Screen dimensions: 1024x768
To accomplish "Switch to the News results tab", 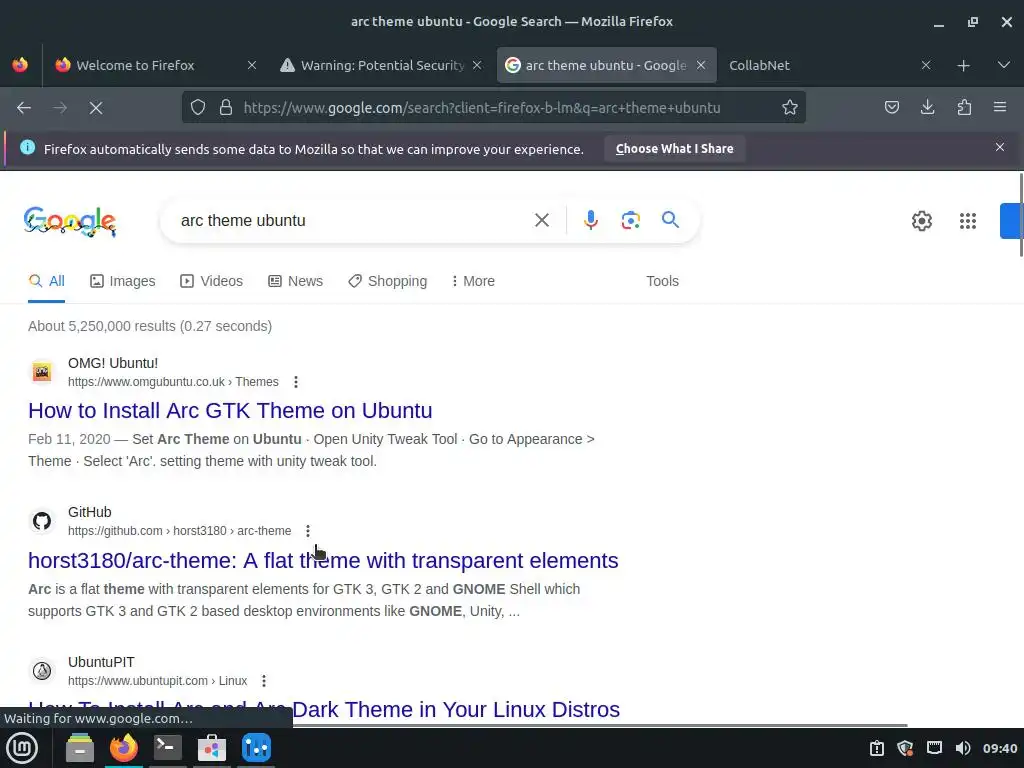I will click(x=295, y=281).
